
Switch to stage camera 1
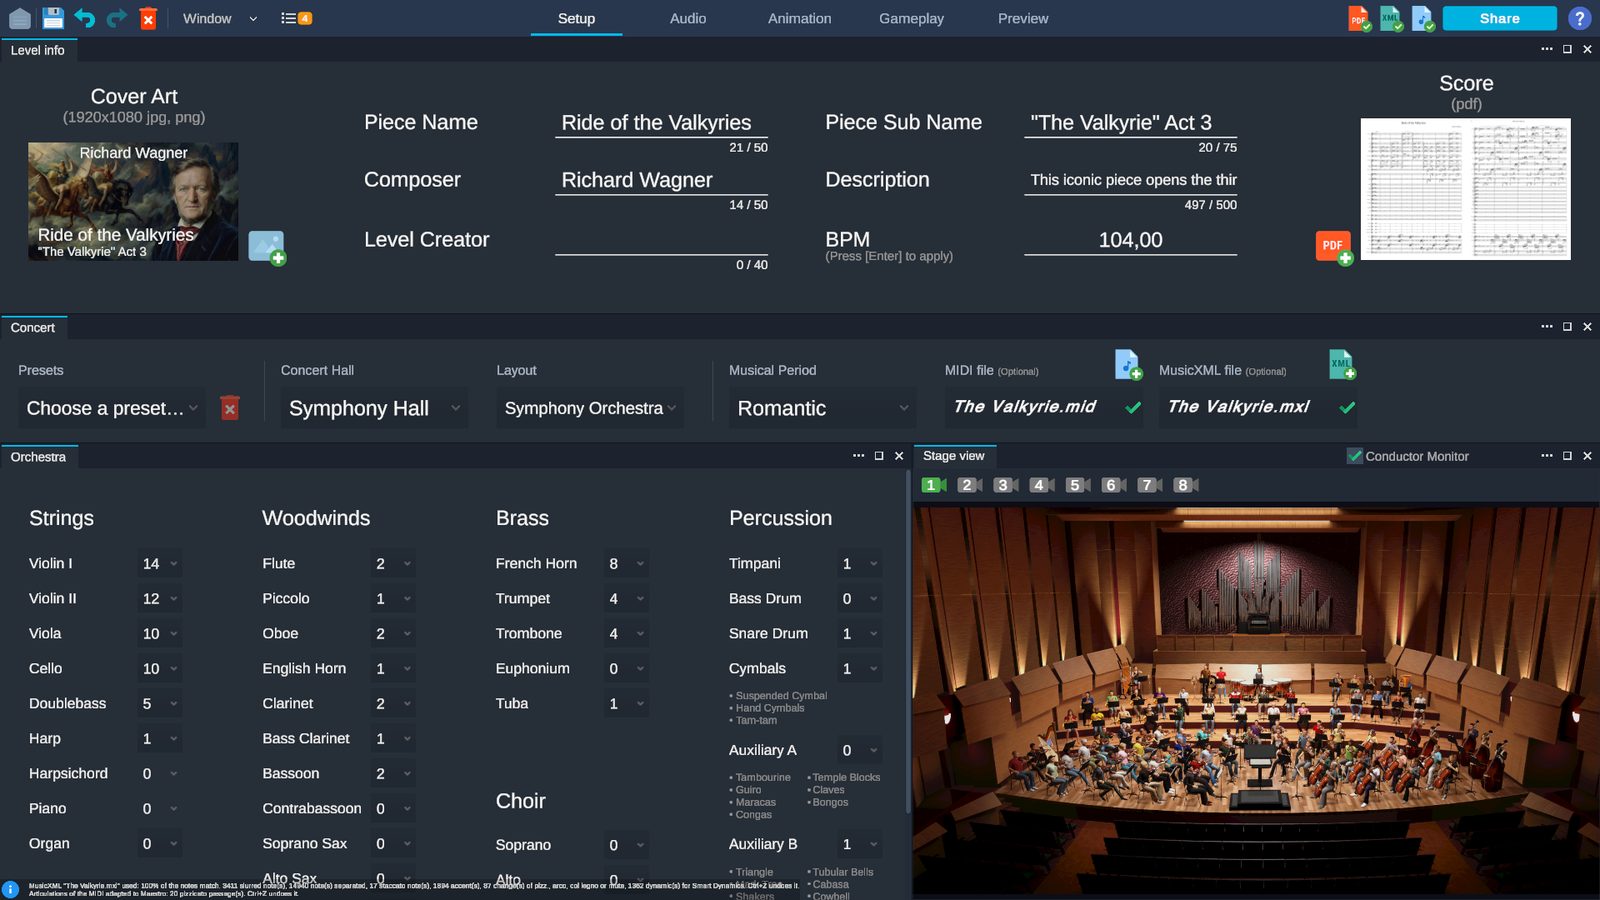point(934,485)
